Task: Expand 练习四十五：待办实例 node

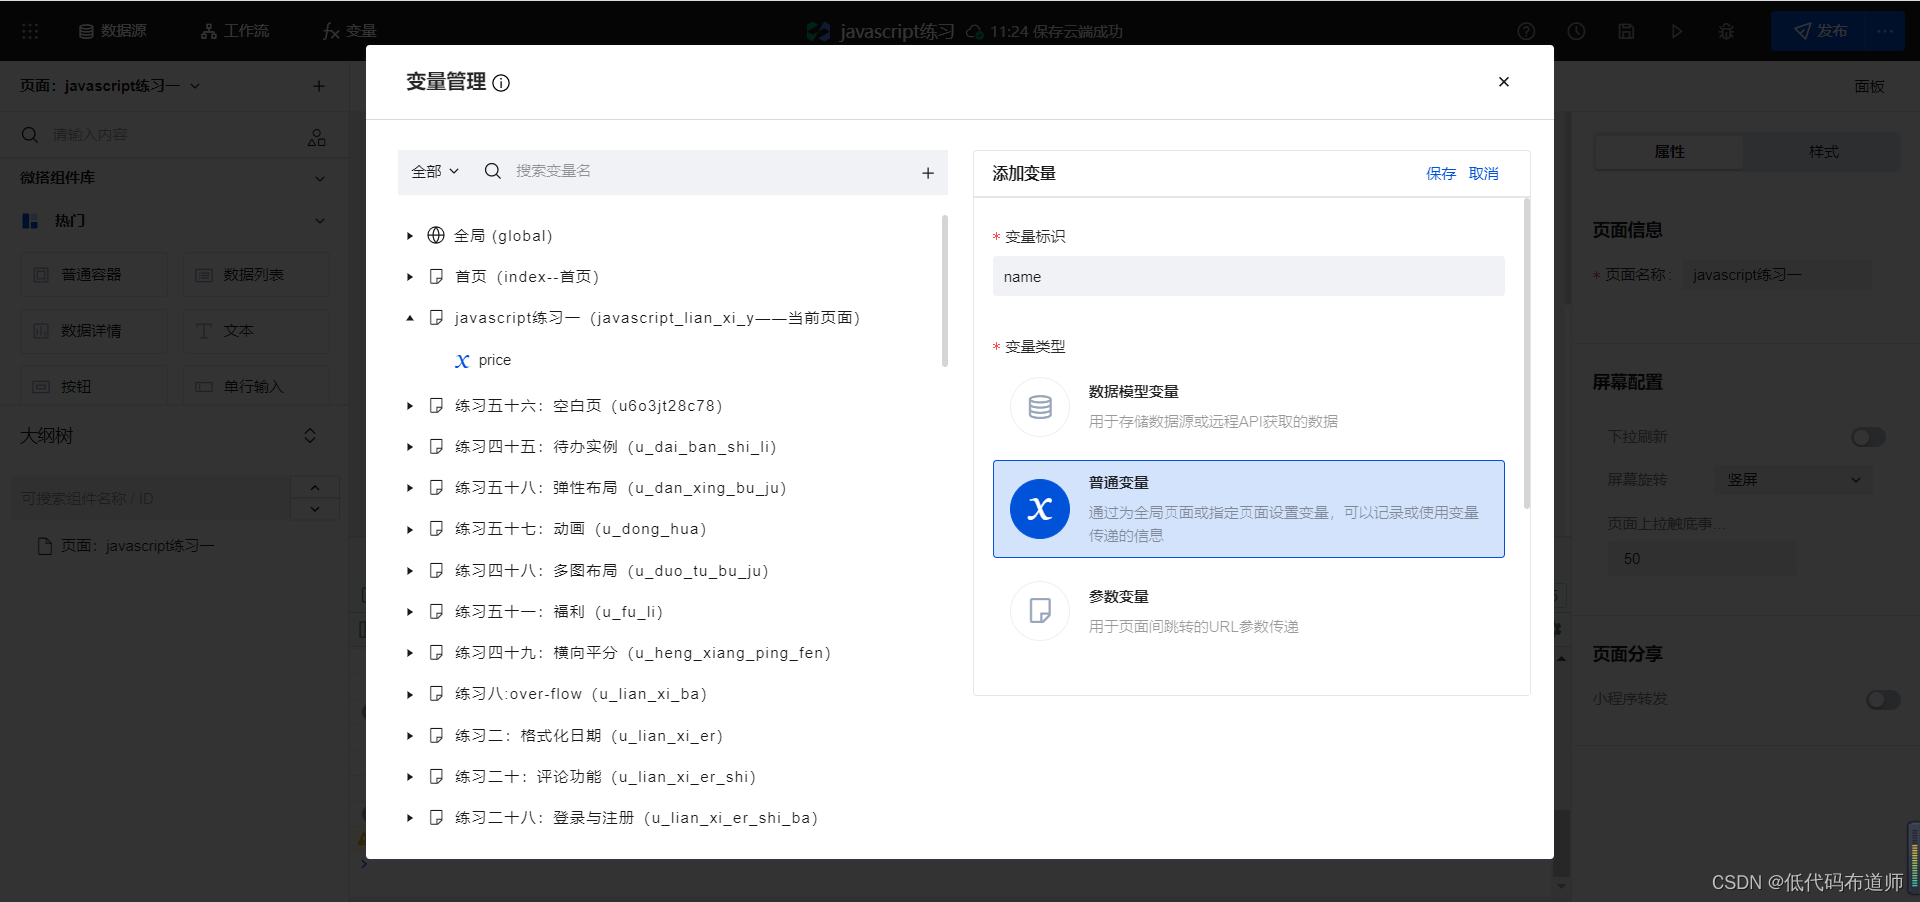Action: click(410, 447)
